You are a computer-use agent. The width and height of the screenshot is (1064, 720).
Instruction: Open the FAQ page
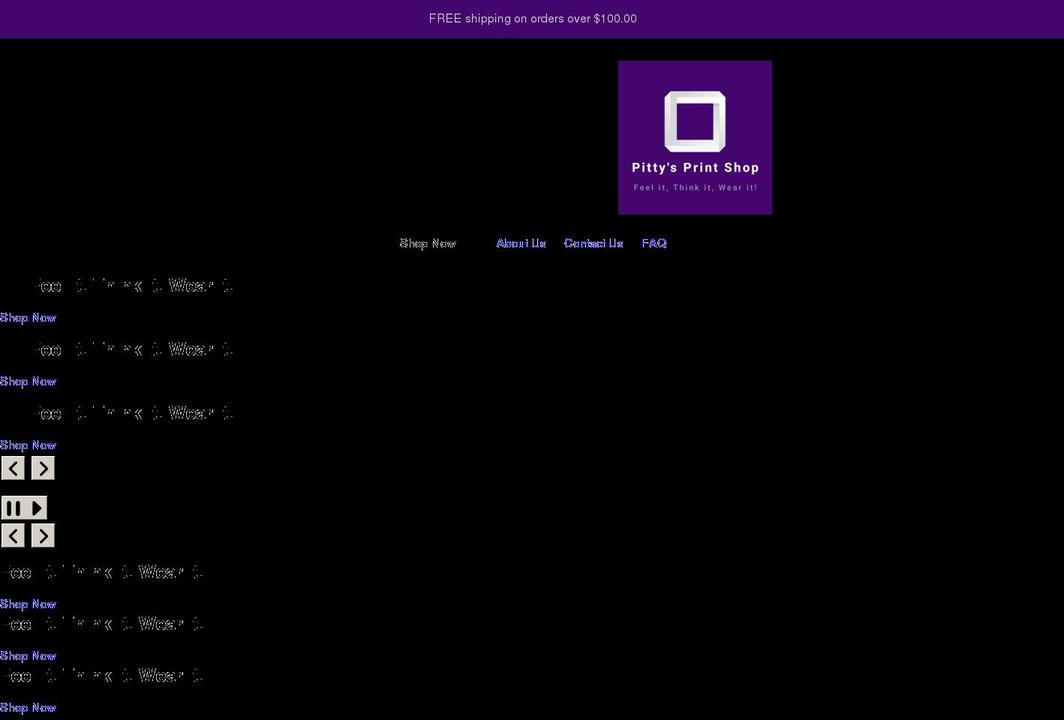point(655,243)
